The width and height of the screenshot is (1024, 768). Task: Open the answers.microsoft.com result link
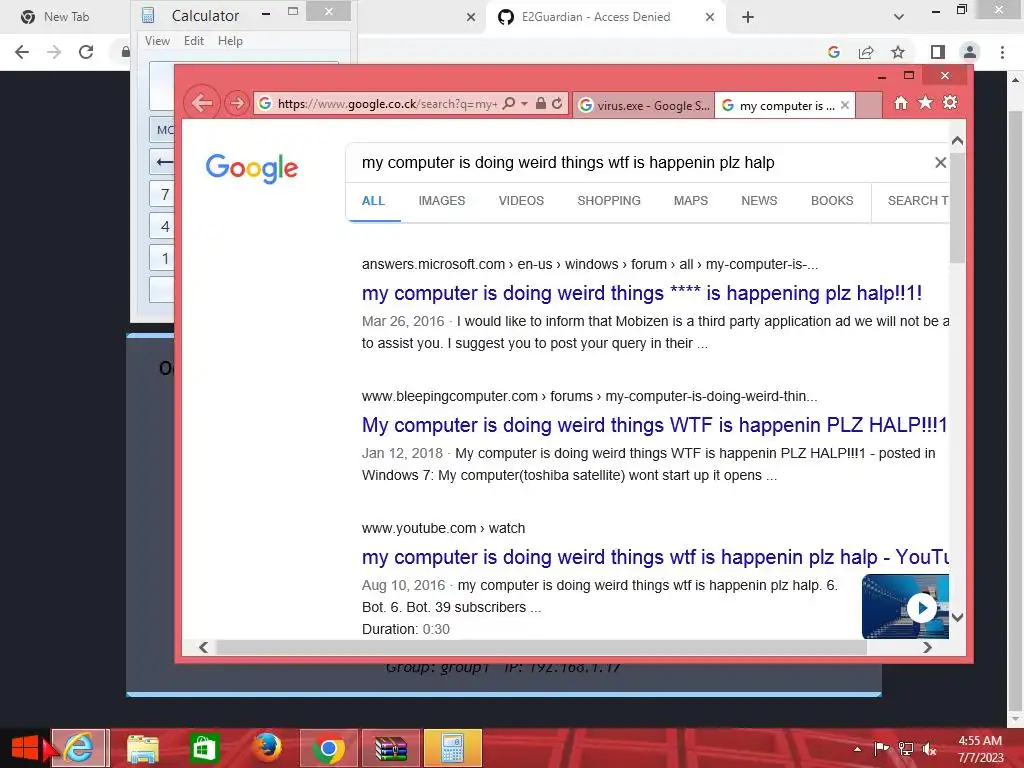point(642,293)
